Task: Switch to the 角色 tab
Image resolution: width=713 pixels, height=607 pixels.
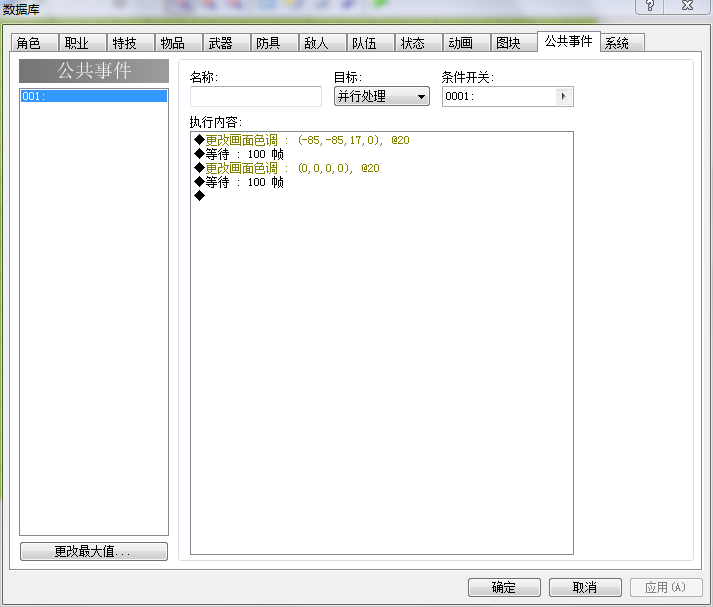Action: coord(35,43)
